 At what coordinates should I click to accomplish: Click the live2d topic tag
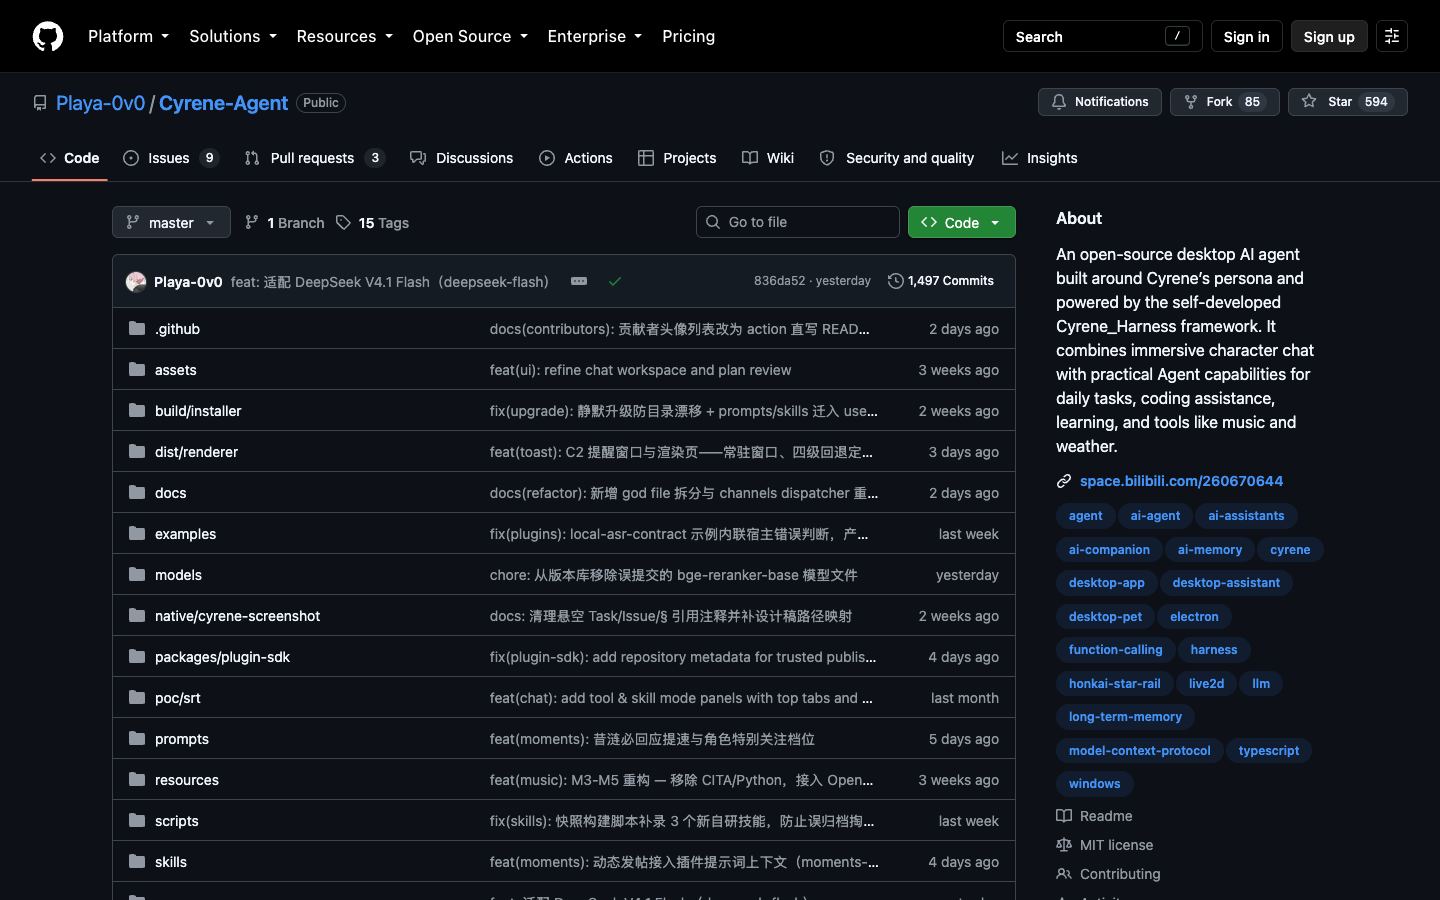[1206, 683]
